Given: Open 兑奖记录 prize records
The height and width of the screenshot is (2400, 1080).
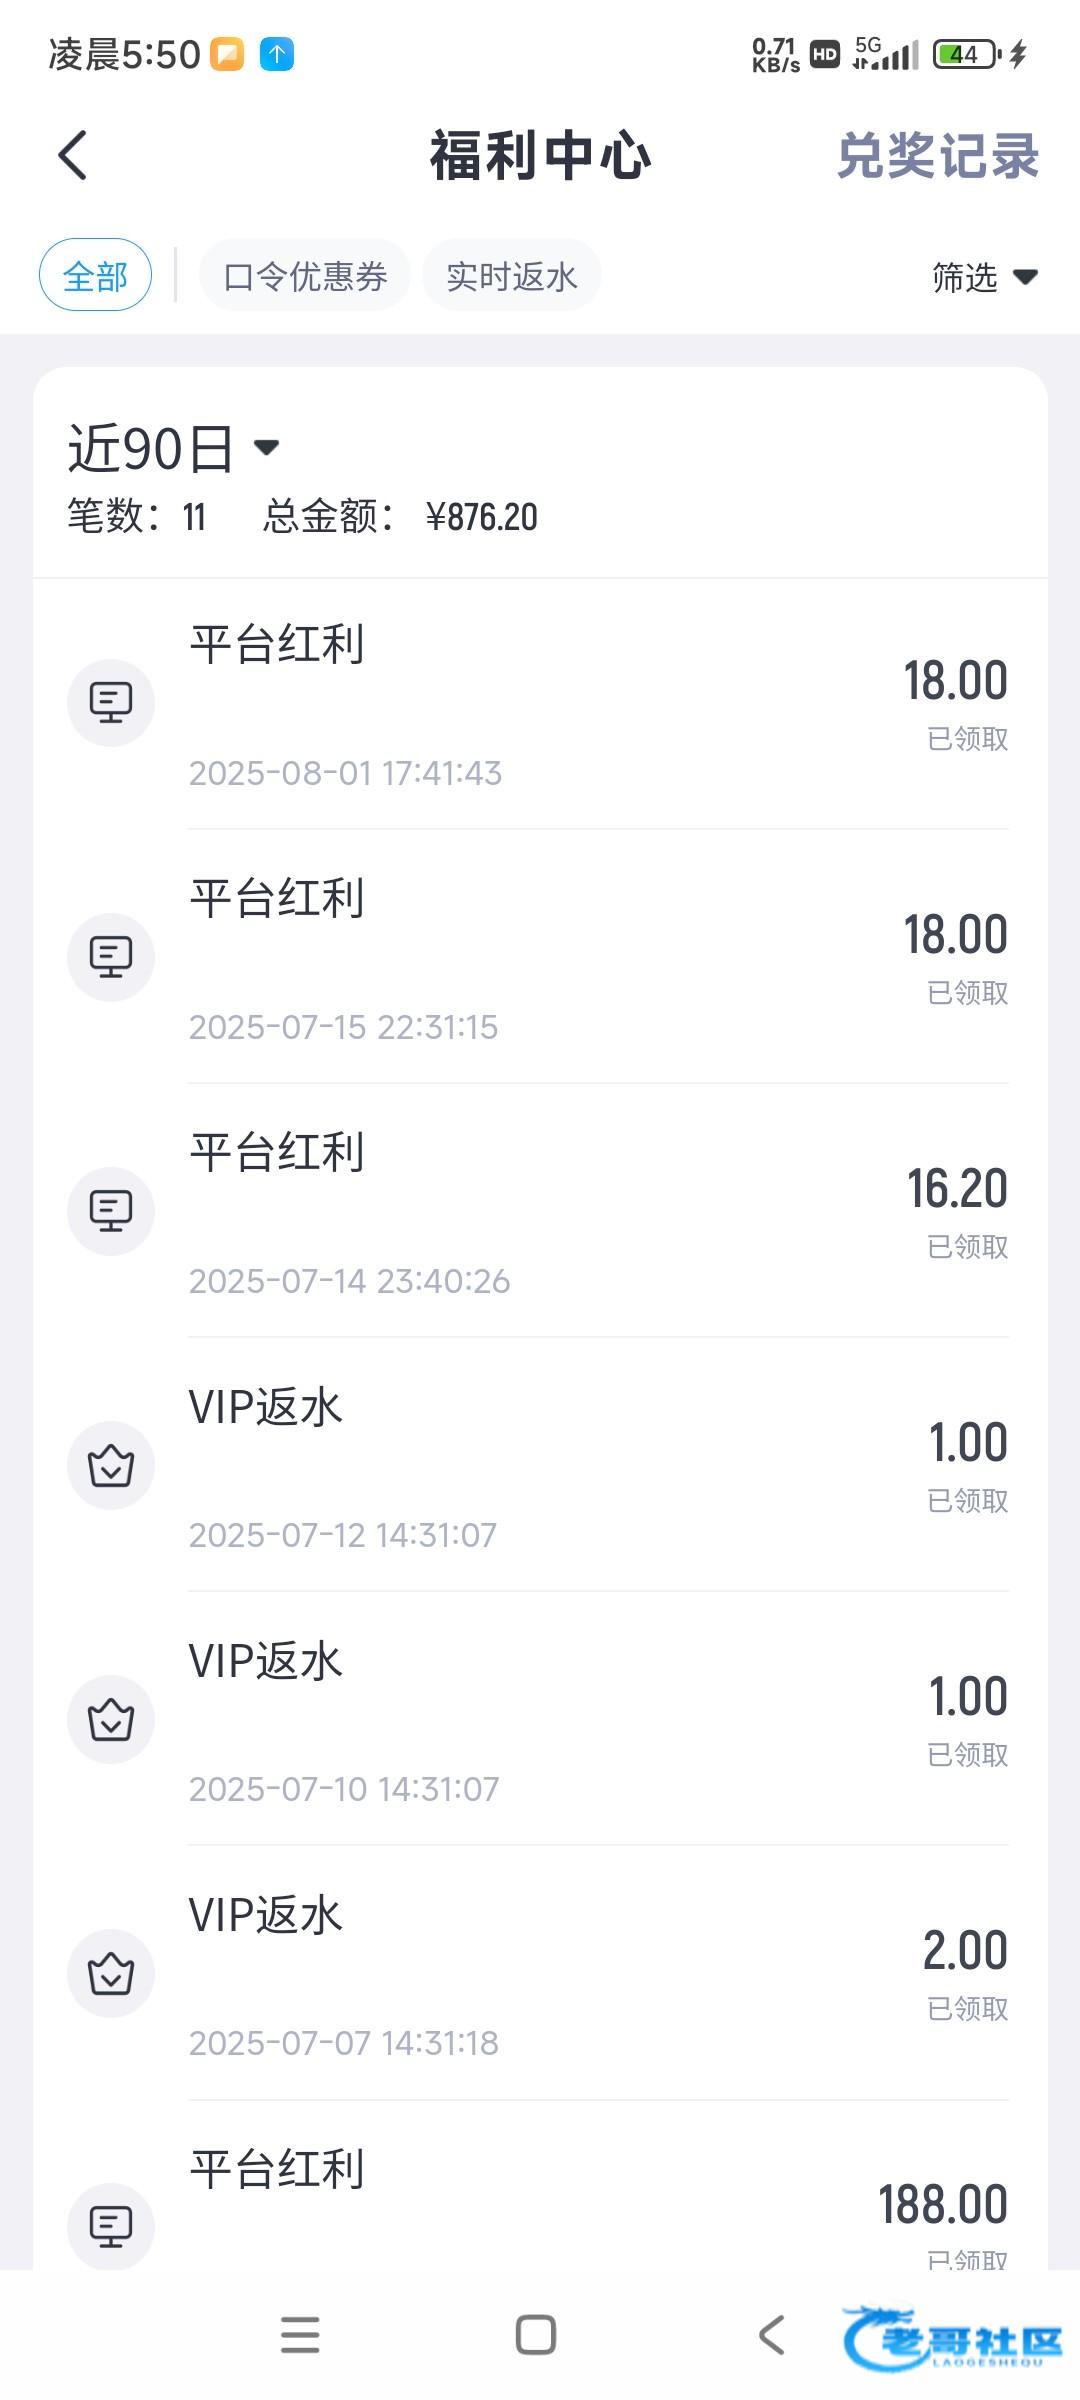Looking at the screenshot, I should [x=937, y=157].
